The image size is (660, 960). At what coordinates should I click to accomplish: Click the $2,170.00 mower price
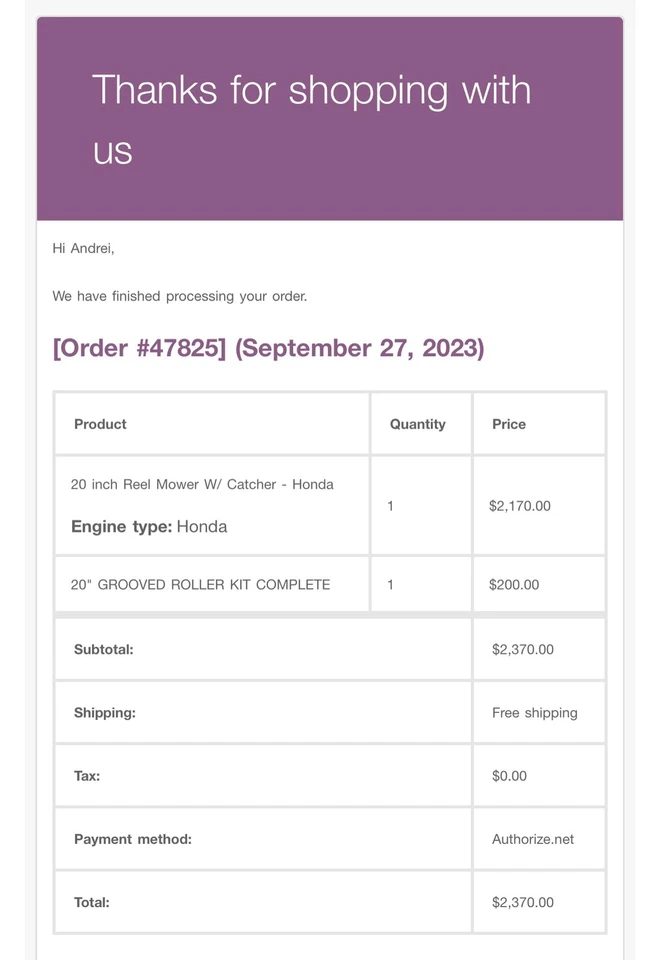[x=520, y=506]
